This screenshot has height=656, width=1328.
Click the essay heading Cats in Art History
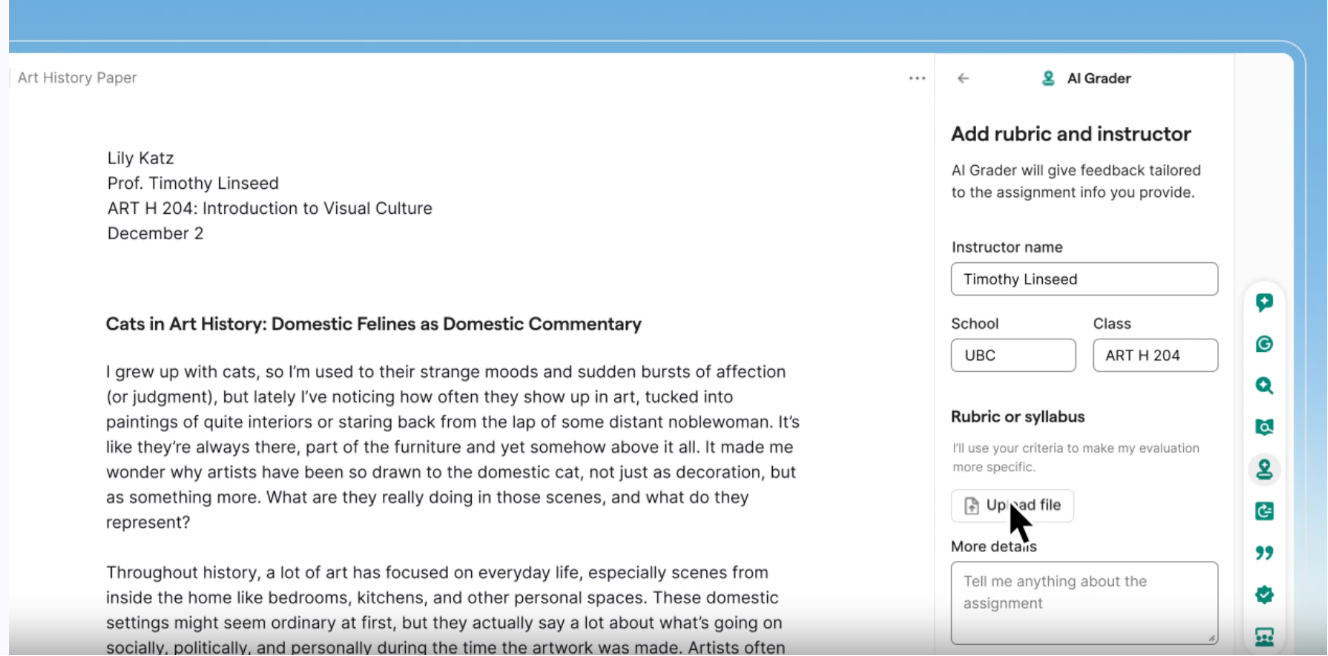pyautogui.click(x=373, y=324)
